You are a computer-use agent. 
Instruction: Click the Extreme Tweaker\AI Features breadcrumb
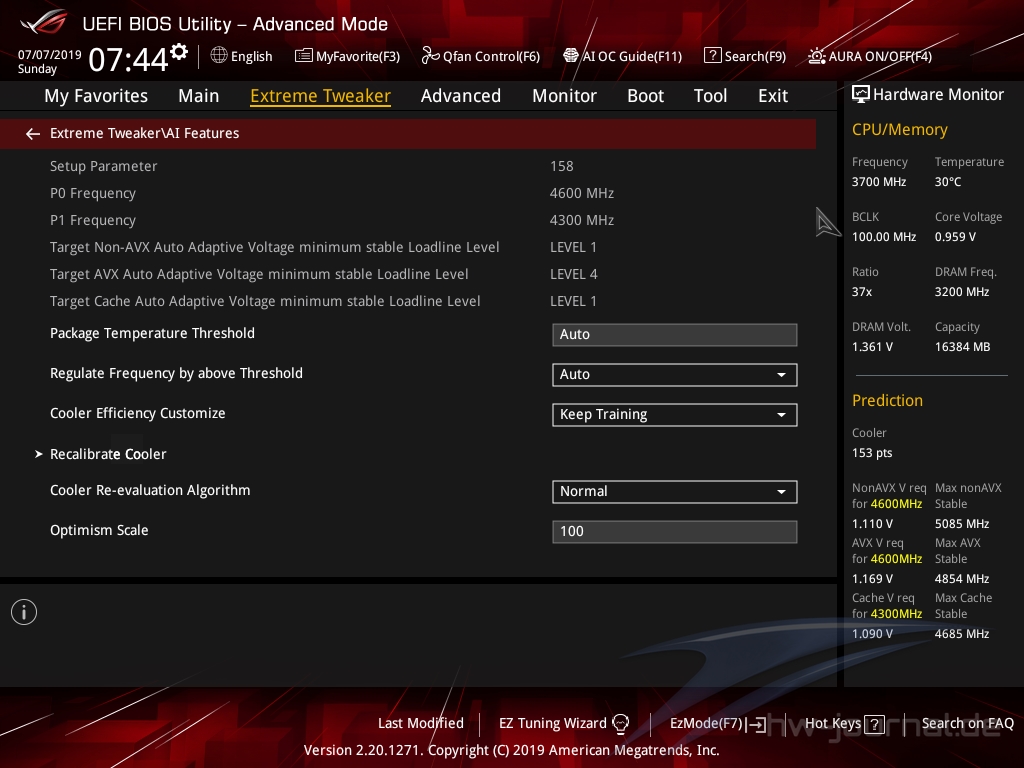point(144,134)
